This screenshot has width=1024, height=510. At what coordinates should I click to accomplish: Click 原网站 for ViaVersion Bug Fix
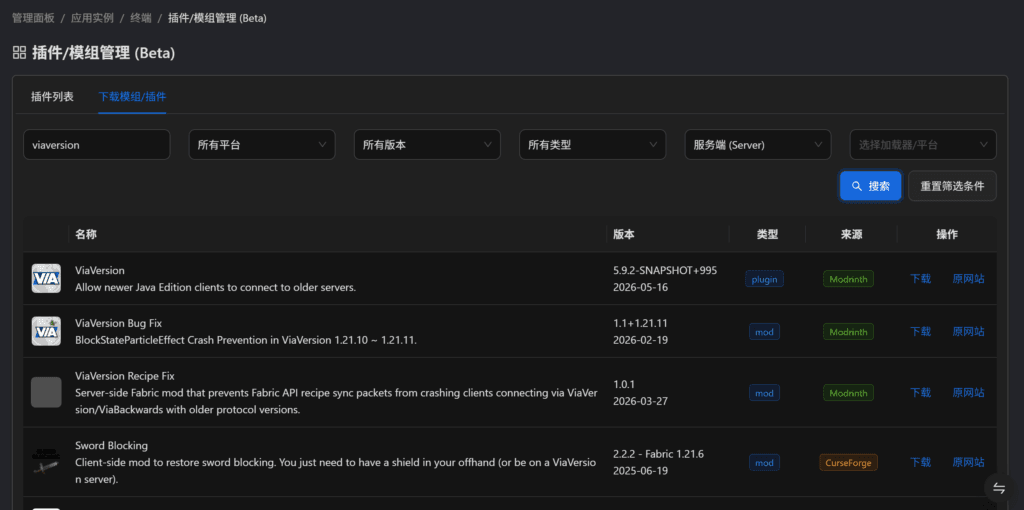coord(968,331)
